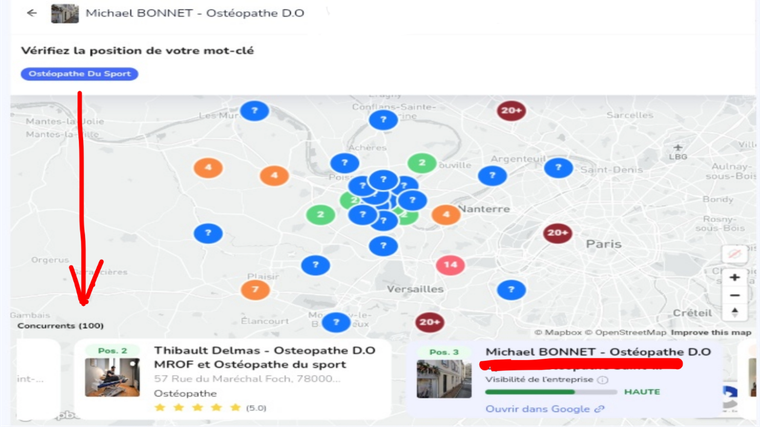760x427 pixels.
Task: Click blue ? marker north of Plaisir
Action: 316,265
